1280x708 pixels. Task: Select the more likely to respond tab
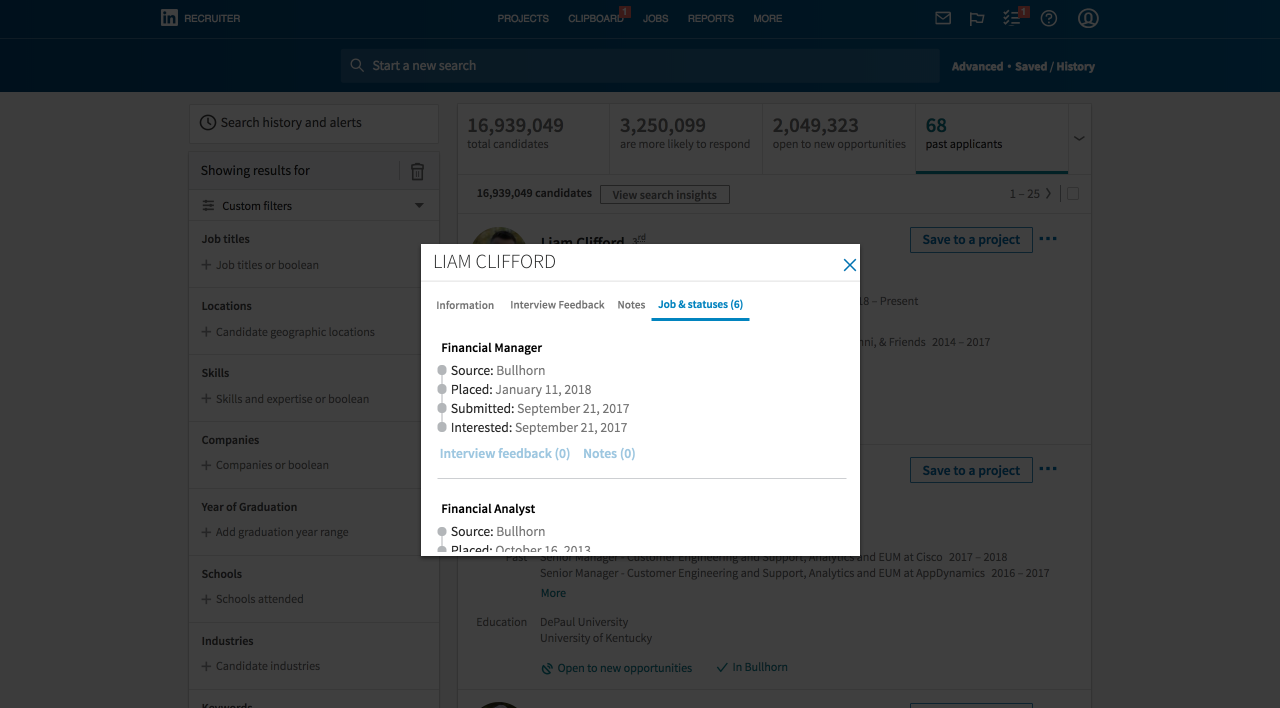pos(686,138)
